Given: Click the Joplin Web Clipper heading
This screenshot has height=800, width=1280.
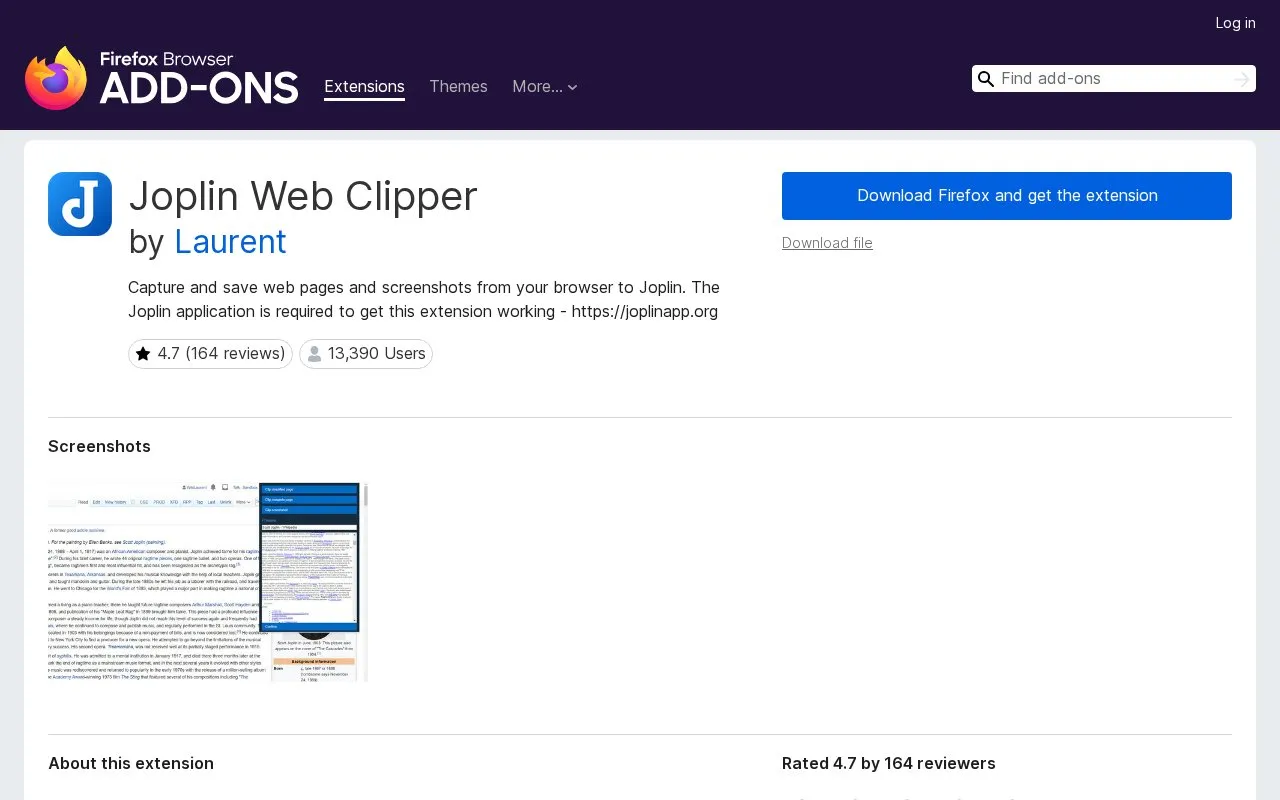Looking at the screenshot, I should click(303, 196).
